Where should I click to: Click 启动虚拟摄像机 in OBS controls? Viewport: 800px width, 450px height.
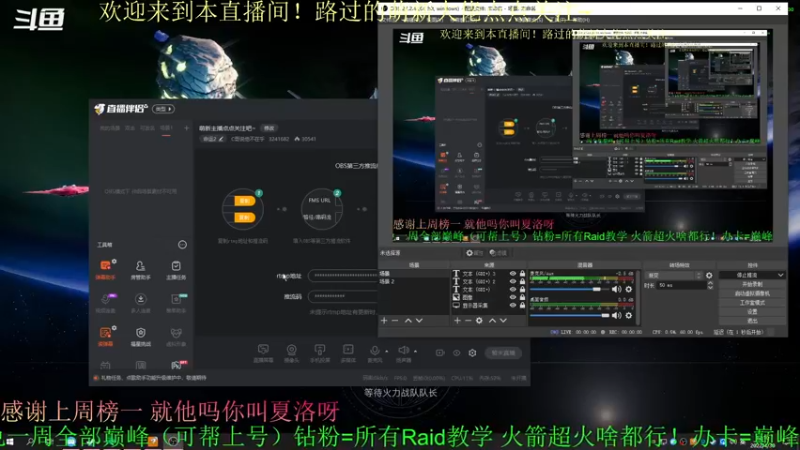752,293
